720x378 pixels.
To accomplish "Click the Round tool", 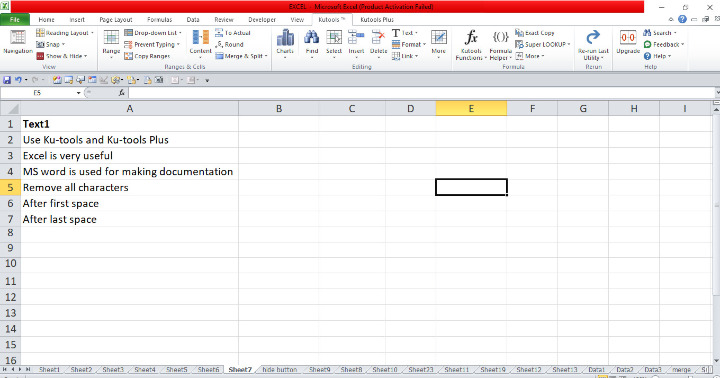I will tap(230, 44).
